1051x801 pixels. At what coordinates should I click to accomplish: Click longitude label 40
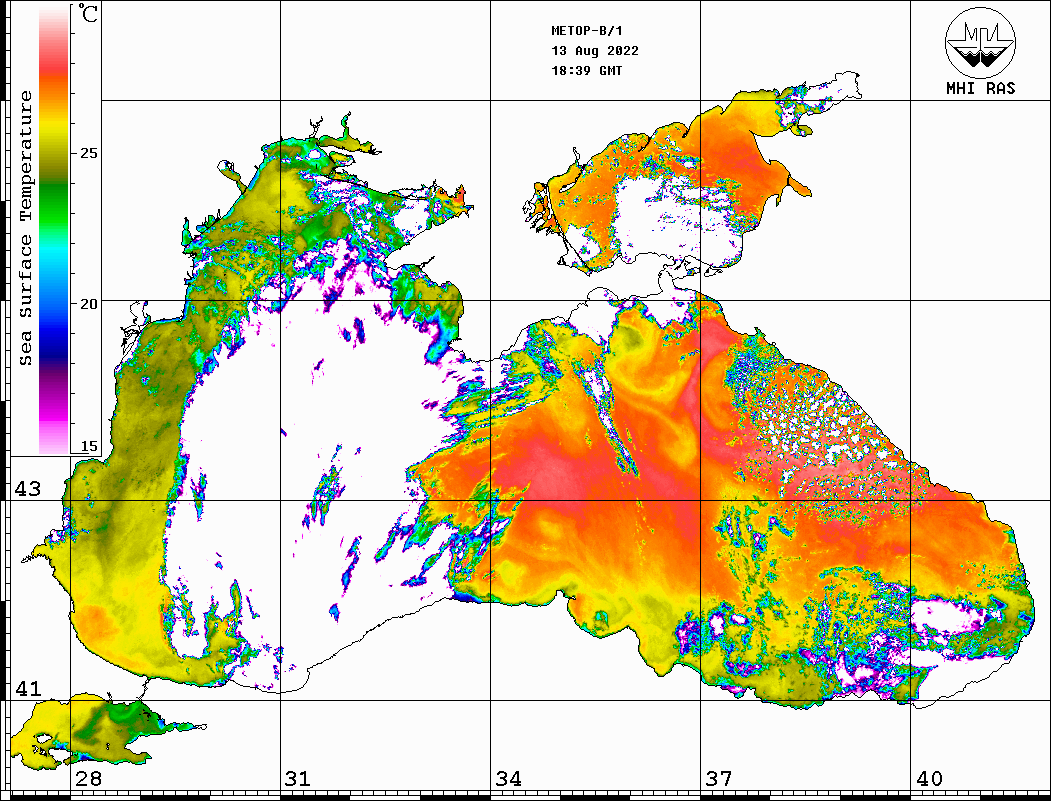929,779
